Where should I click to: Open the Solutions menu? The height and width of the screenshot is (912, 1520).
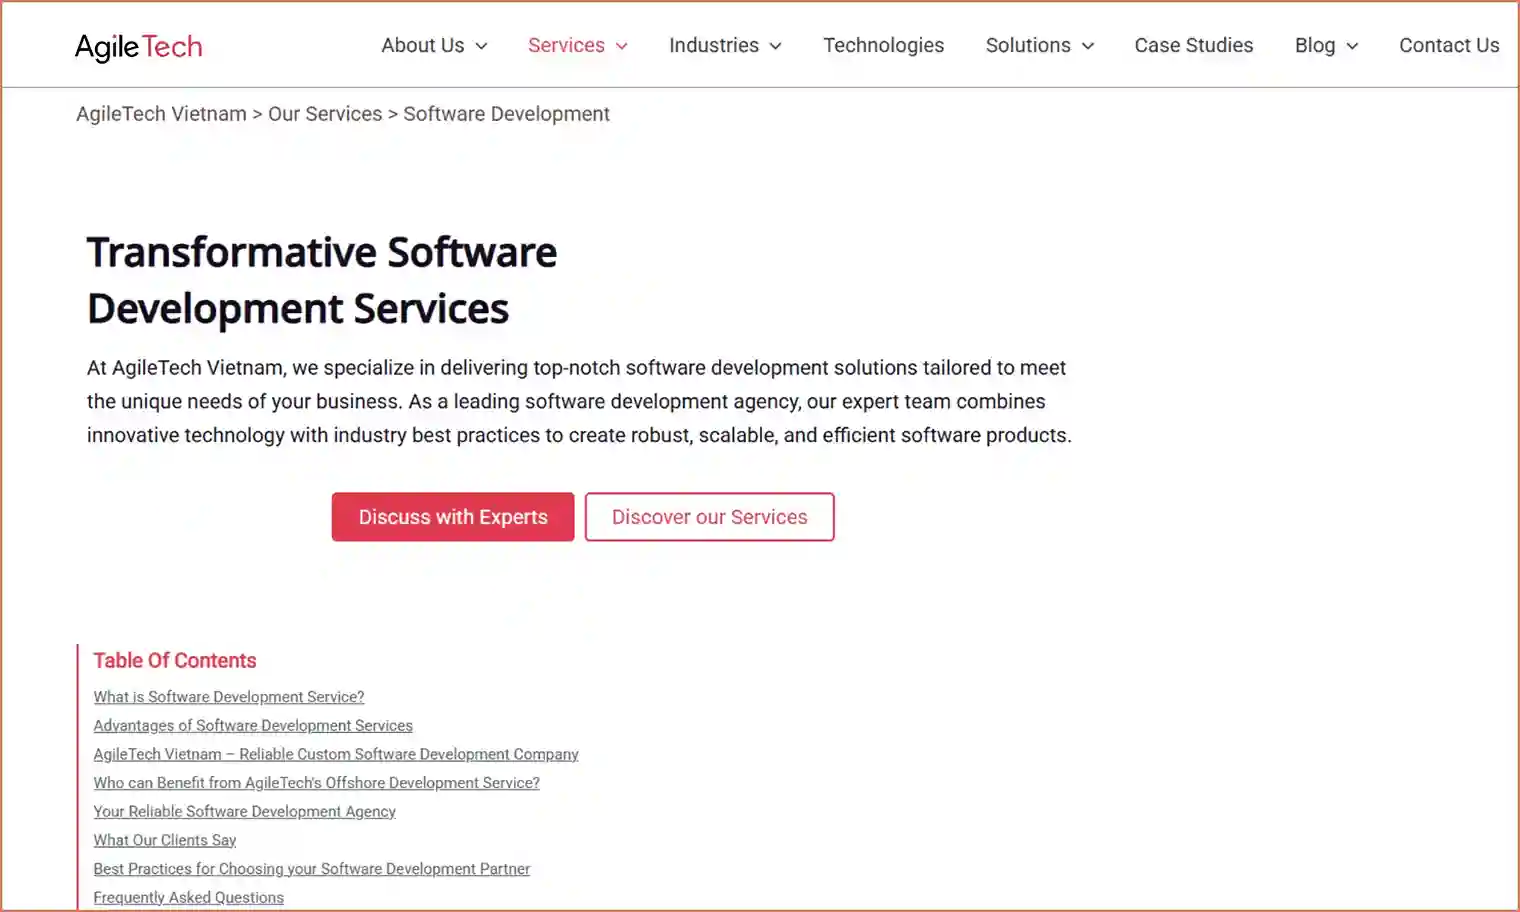(x=1028, y=45)
